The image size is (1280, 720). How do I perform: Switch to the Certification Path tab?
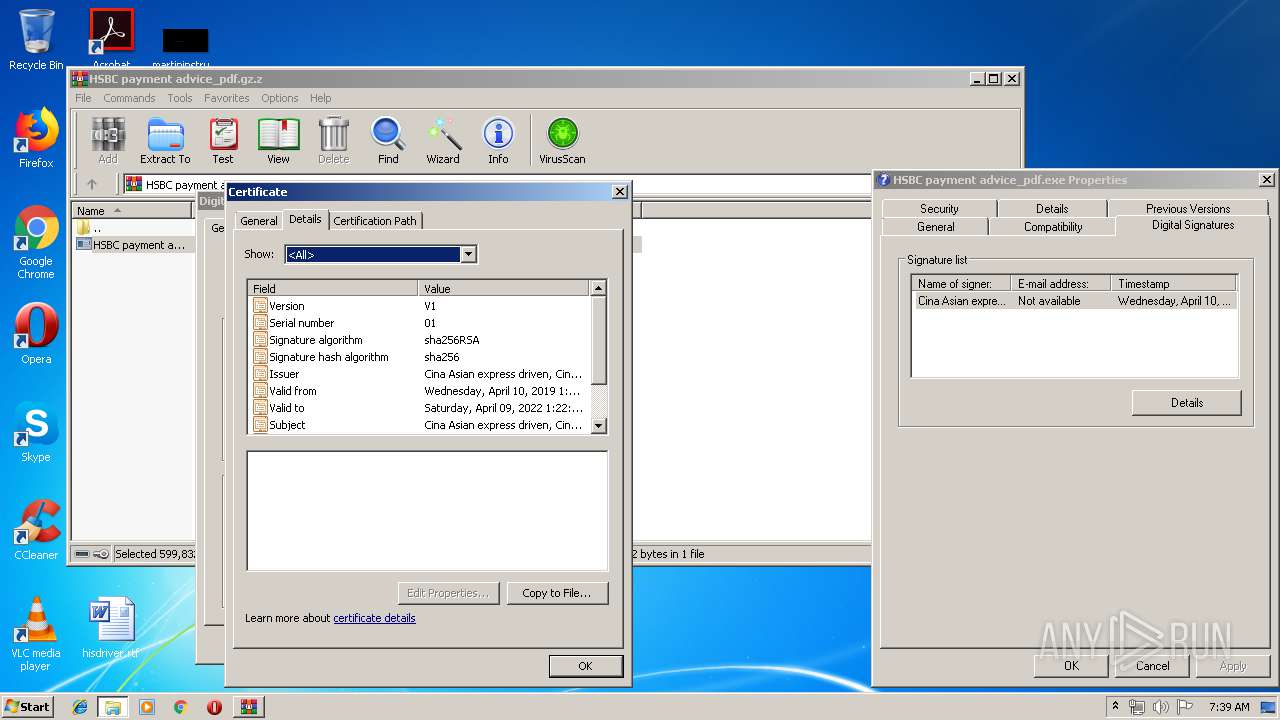pos(375,221)
